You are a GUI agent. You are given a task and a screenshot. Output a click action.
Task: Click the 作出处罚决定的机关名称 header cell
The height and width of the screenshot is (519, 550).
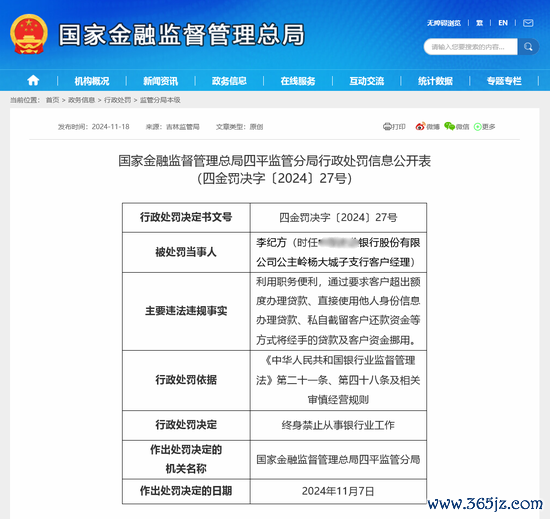tap(186, 459)
